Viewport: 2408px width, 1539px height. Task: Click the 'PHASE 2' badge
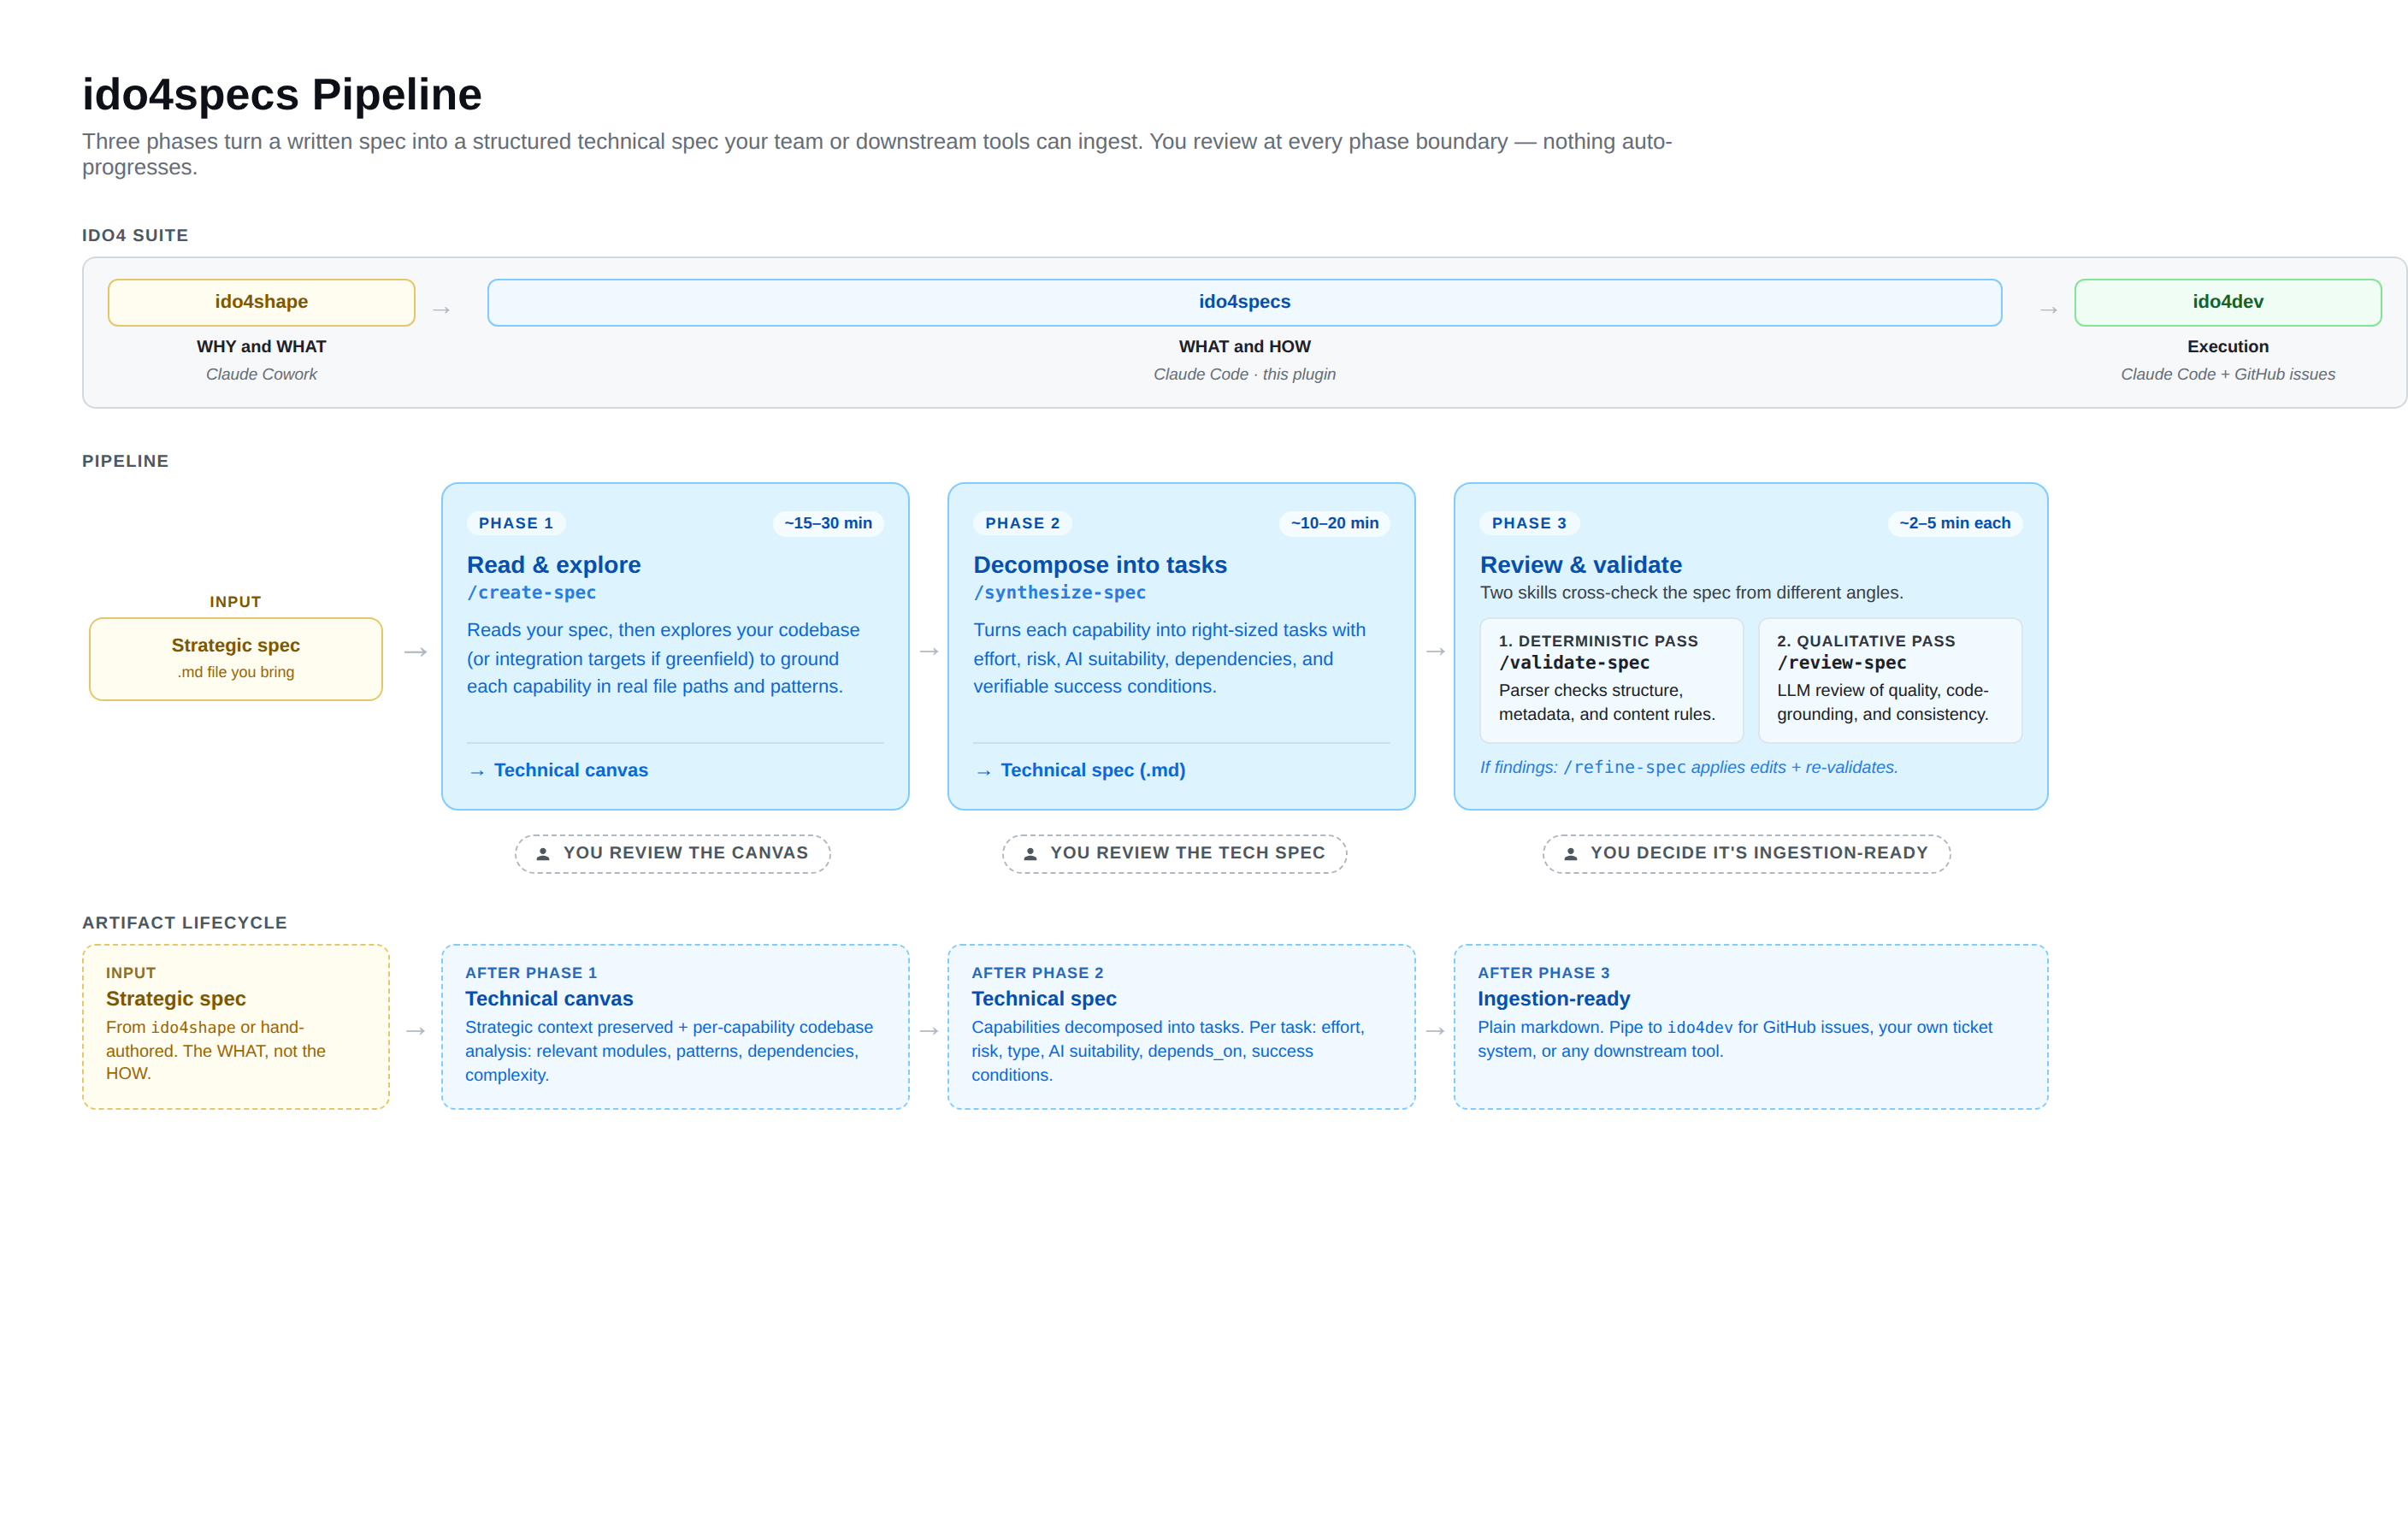(x=1022, y=523)
